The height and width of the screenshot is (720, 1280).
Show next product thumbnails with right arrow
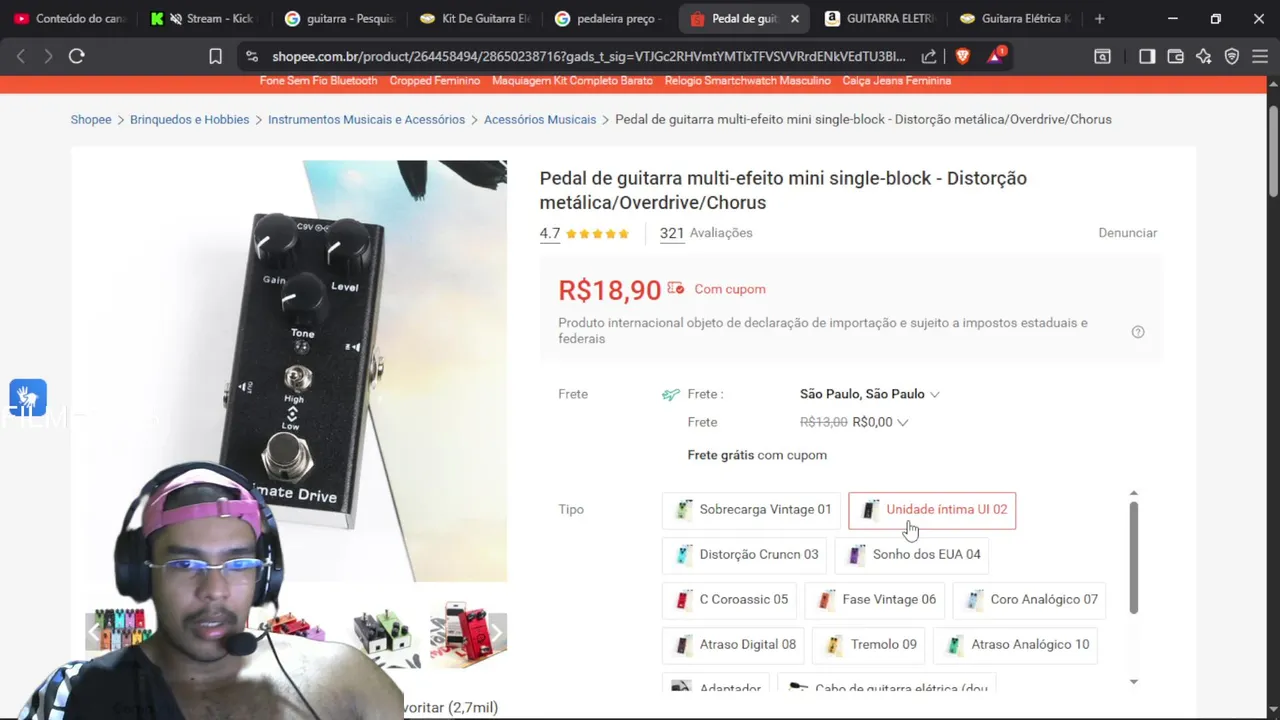coord(496,632)
